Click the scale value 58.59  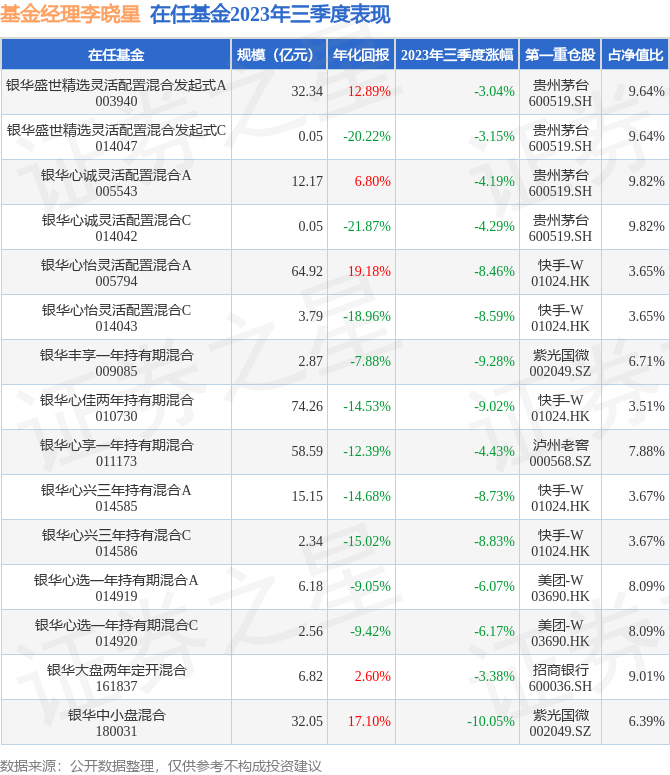click(x=307, y=451)
